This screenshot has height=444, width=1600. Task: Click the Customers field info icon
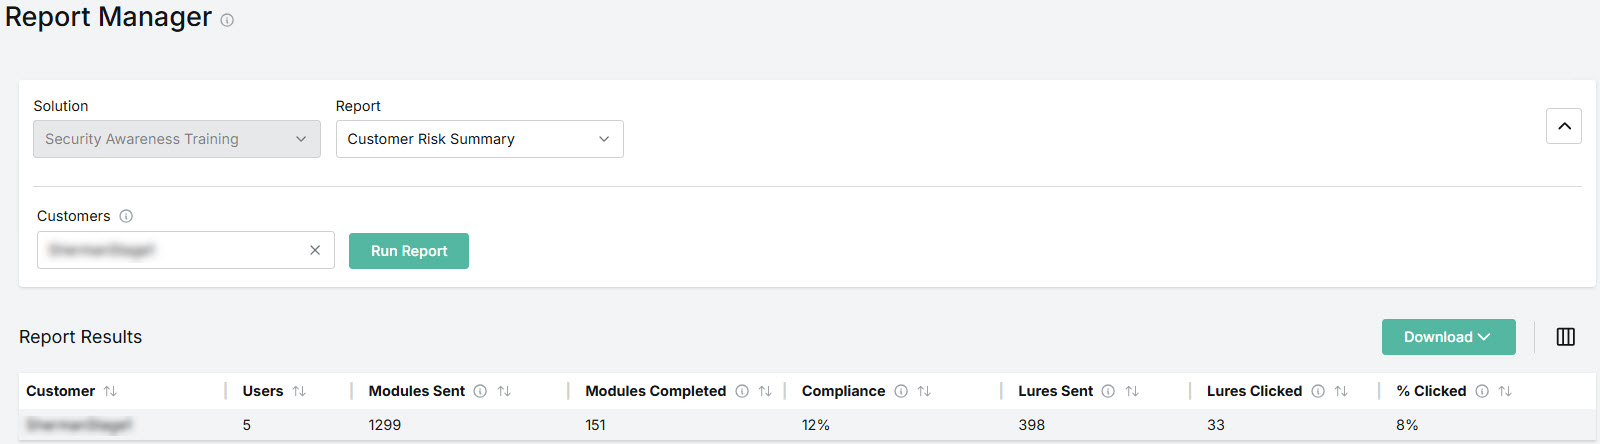pyautogui.click(x=126, y=216)
